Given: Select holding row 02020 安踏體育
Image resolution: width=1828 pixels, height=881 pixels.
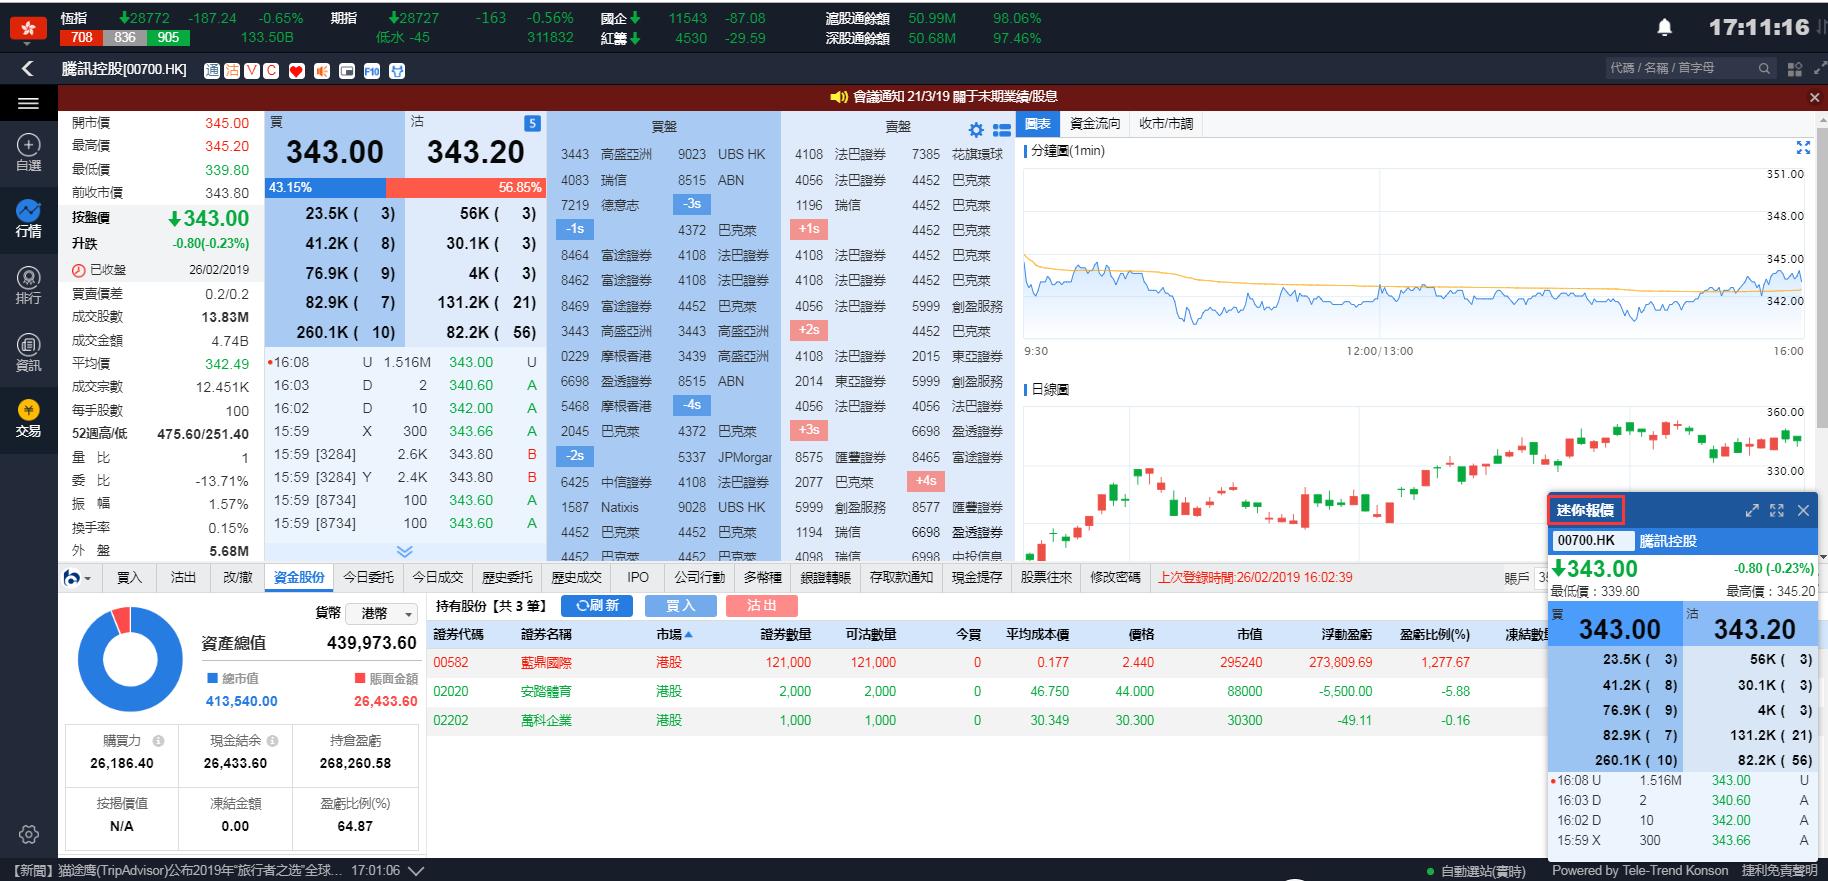Looking at the screenshot, I should coord(986,691).
